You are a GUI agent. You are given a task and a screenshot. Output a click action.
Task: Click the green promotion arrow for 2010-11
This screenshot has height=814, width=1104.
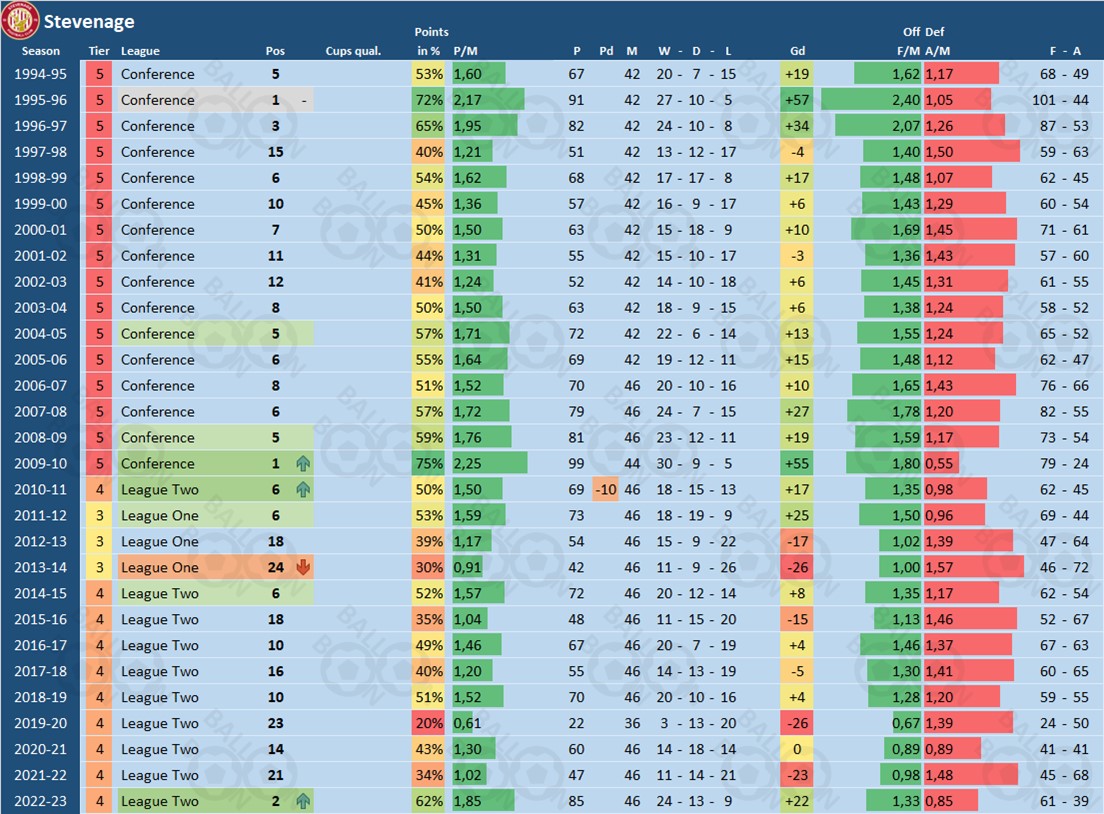click(x=303, y=490)
